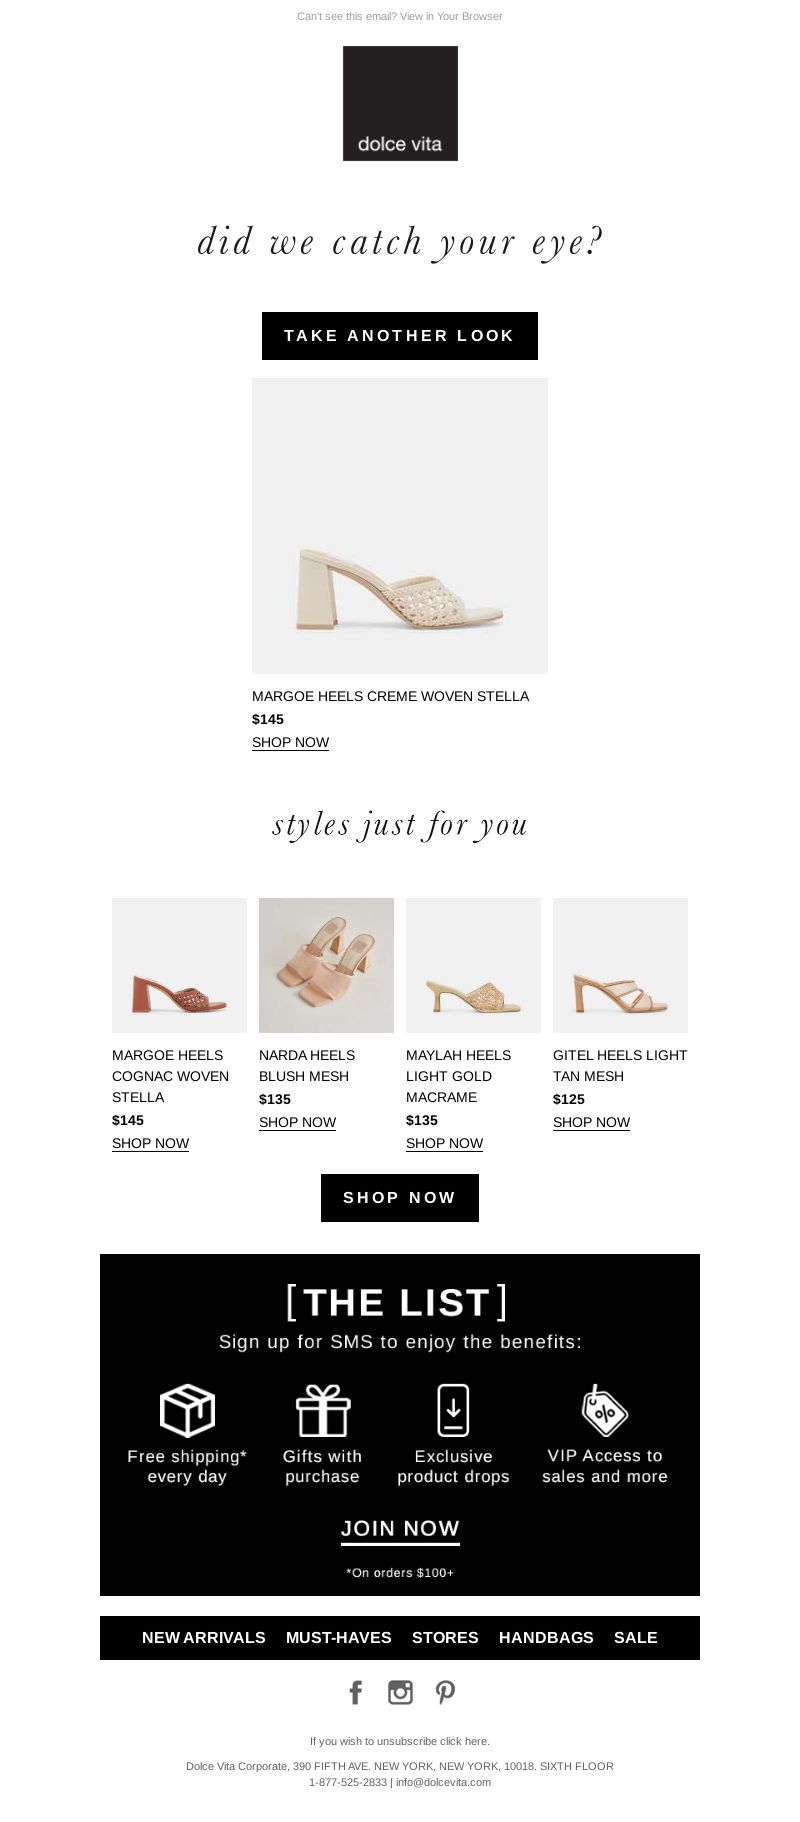Click the gift box icon
800x1822 pixels.
point(322,1410)
